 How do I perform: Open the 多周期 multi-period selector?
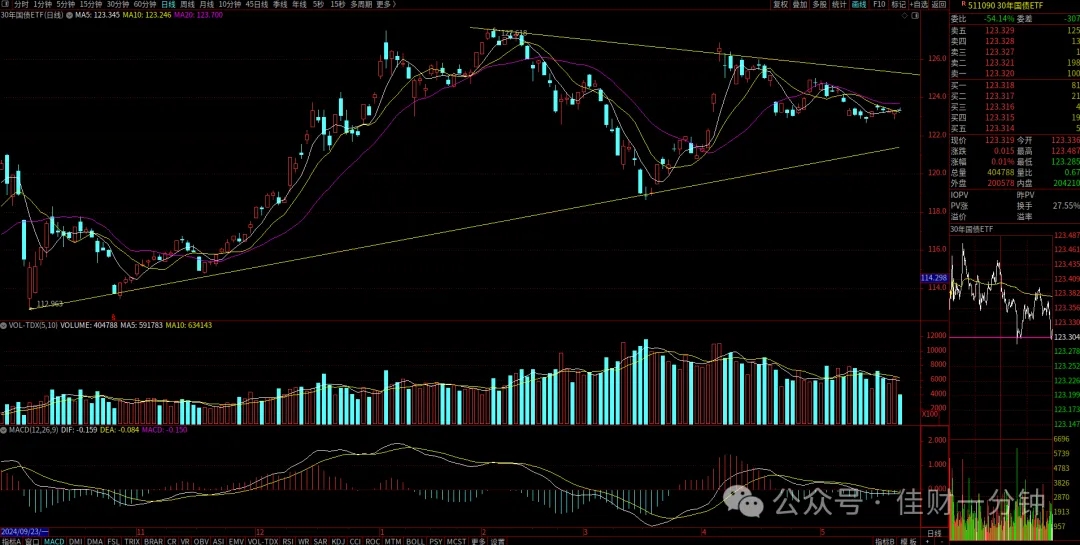362,4
